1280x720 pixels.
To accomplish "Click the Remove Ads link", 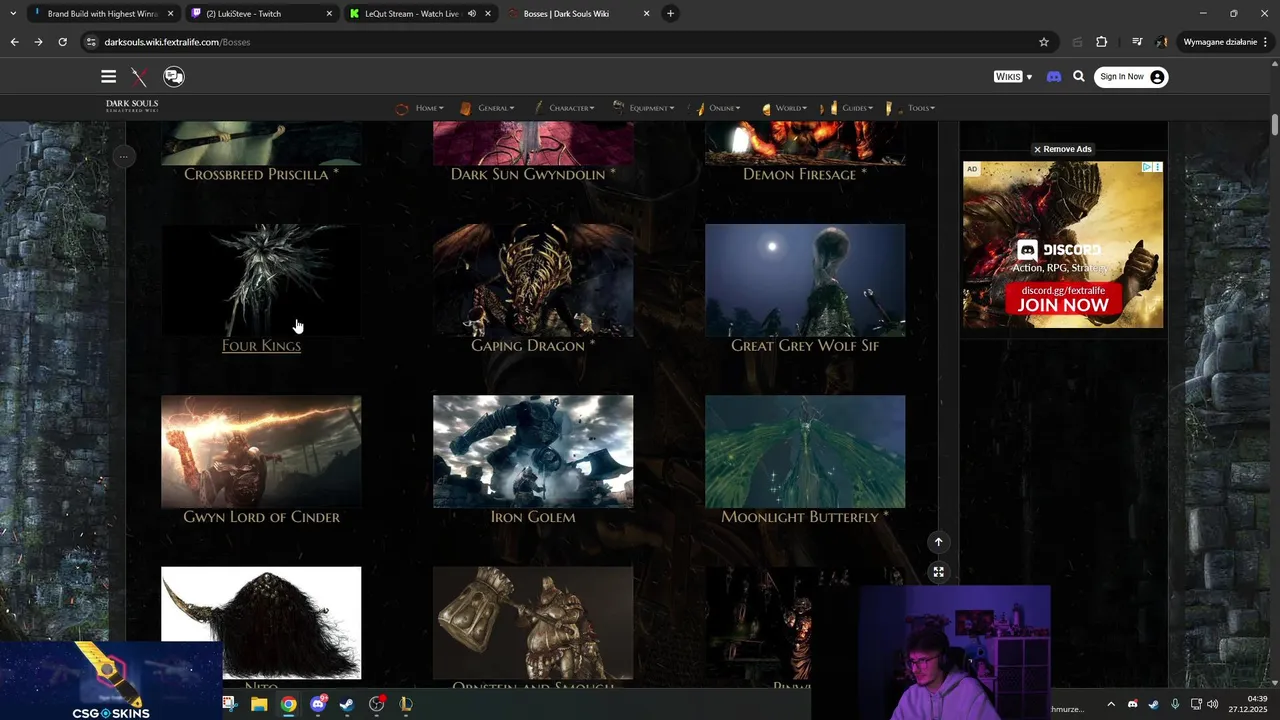I will coord(1062,149).
